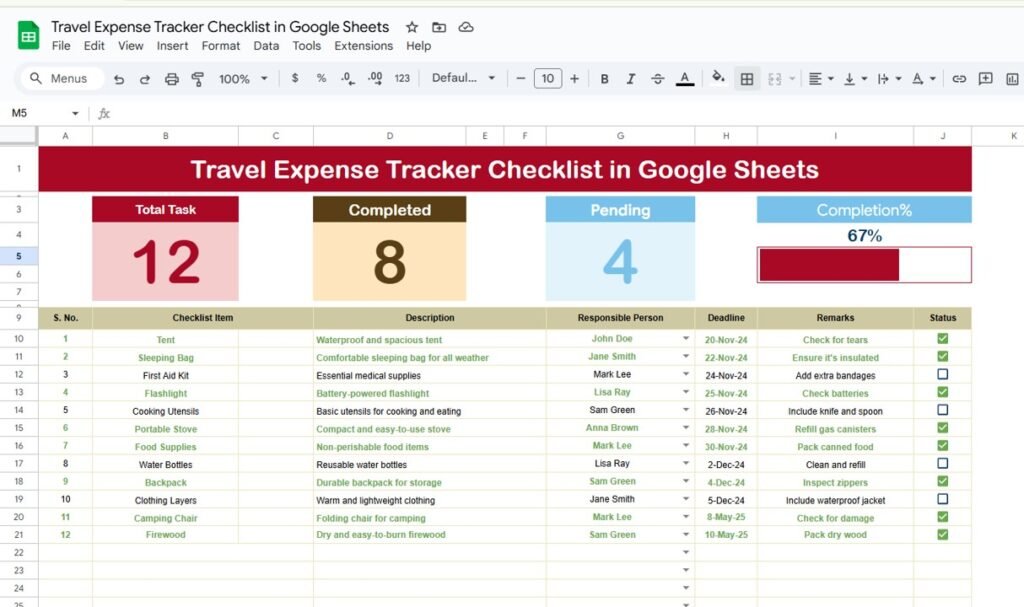Open responsible person dropdown for Tent row 11 Jane Smith
The width and height of the screenshot is (1024, 607).
click(686, 356)
